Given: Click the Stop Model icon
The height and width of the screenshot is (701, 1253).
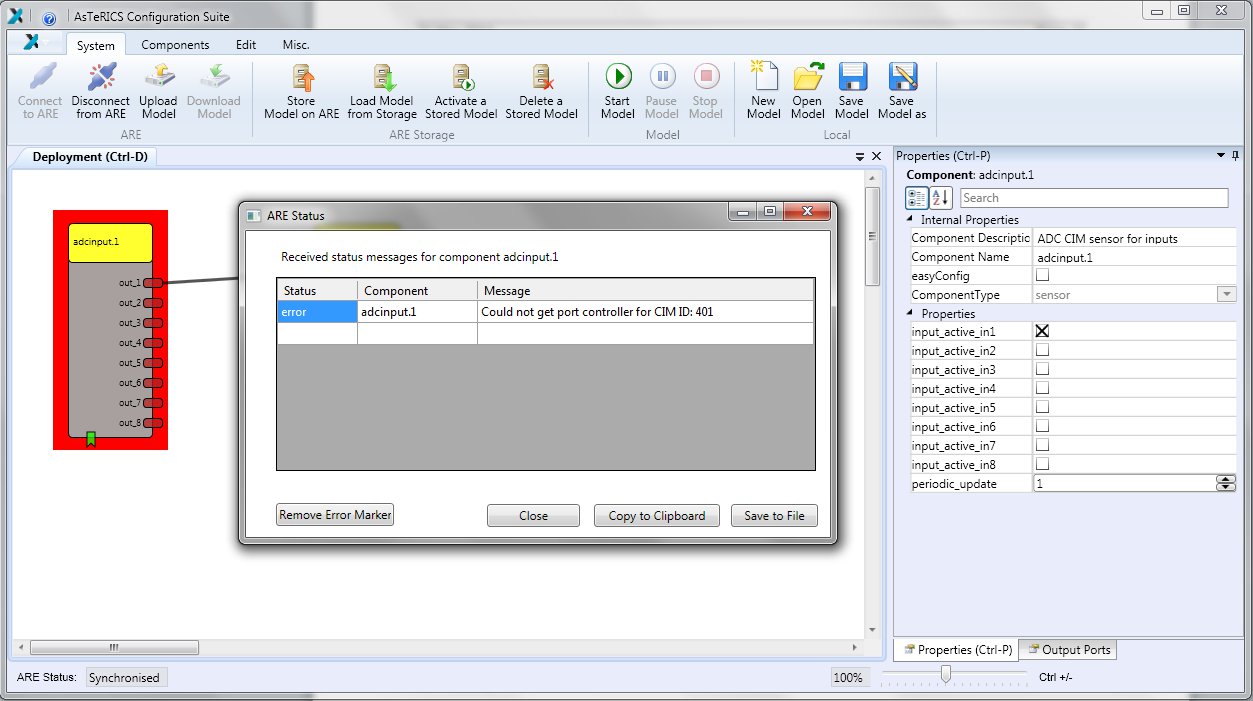Looking at the screenshot, I should click(x=706, y=76).
